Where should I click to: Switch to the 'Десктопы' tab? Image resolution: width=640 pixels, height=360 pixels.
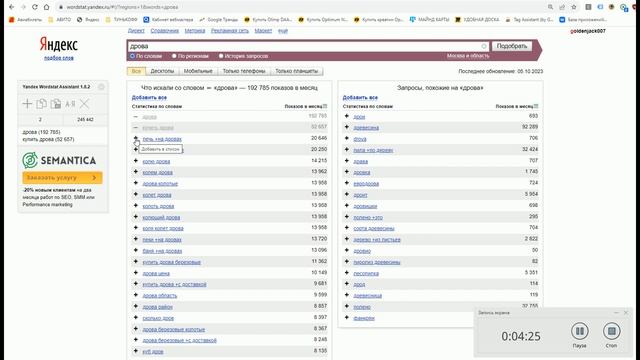pos(162,71)
